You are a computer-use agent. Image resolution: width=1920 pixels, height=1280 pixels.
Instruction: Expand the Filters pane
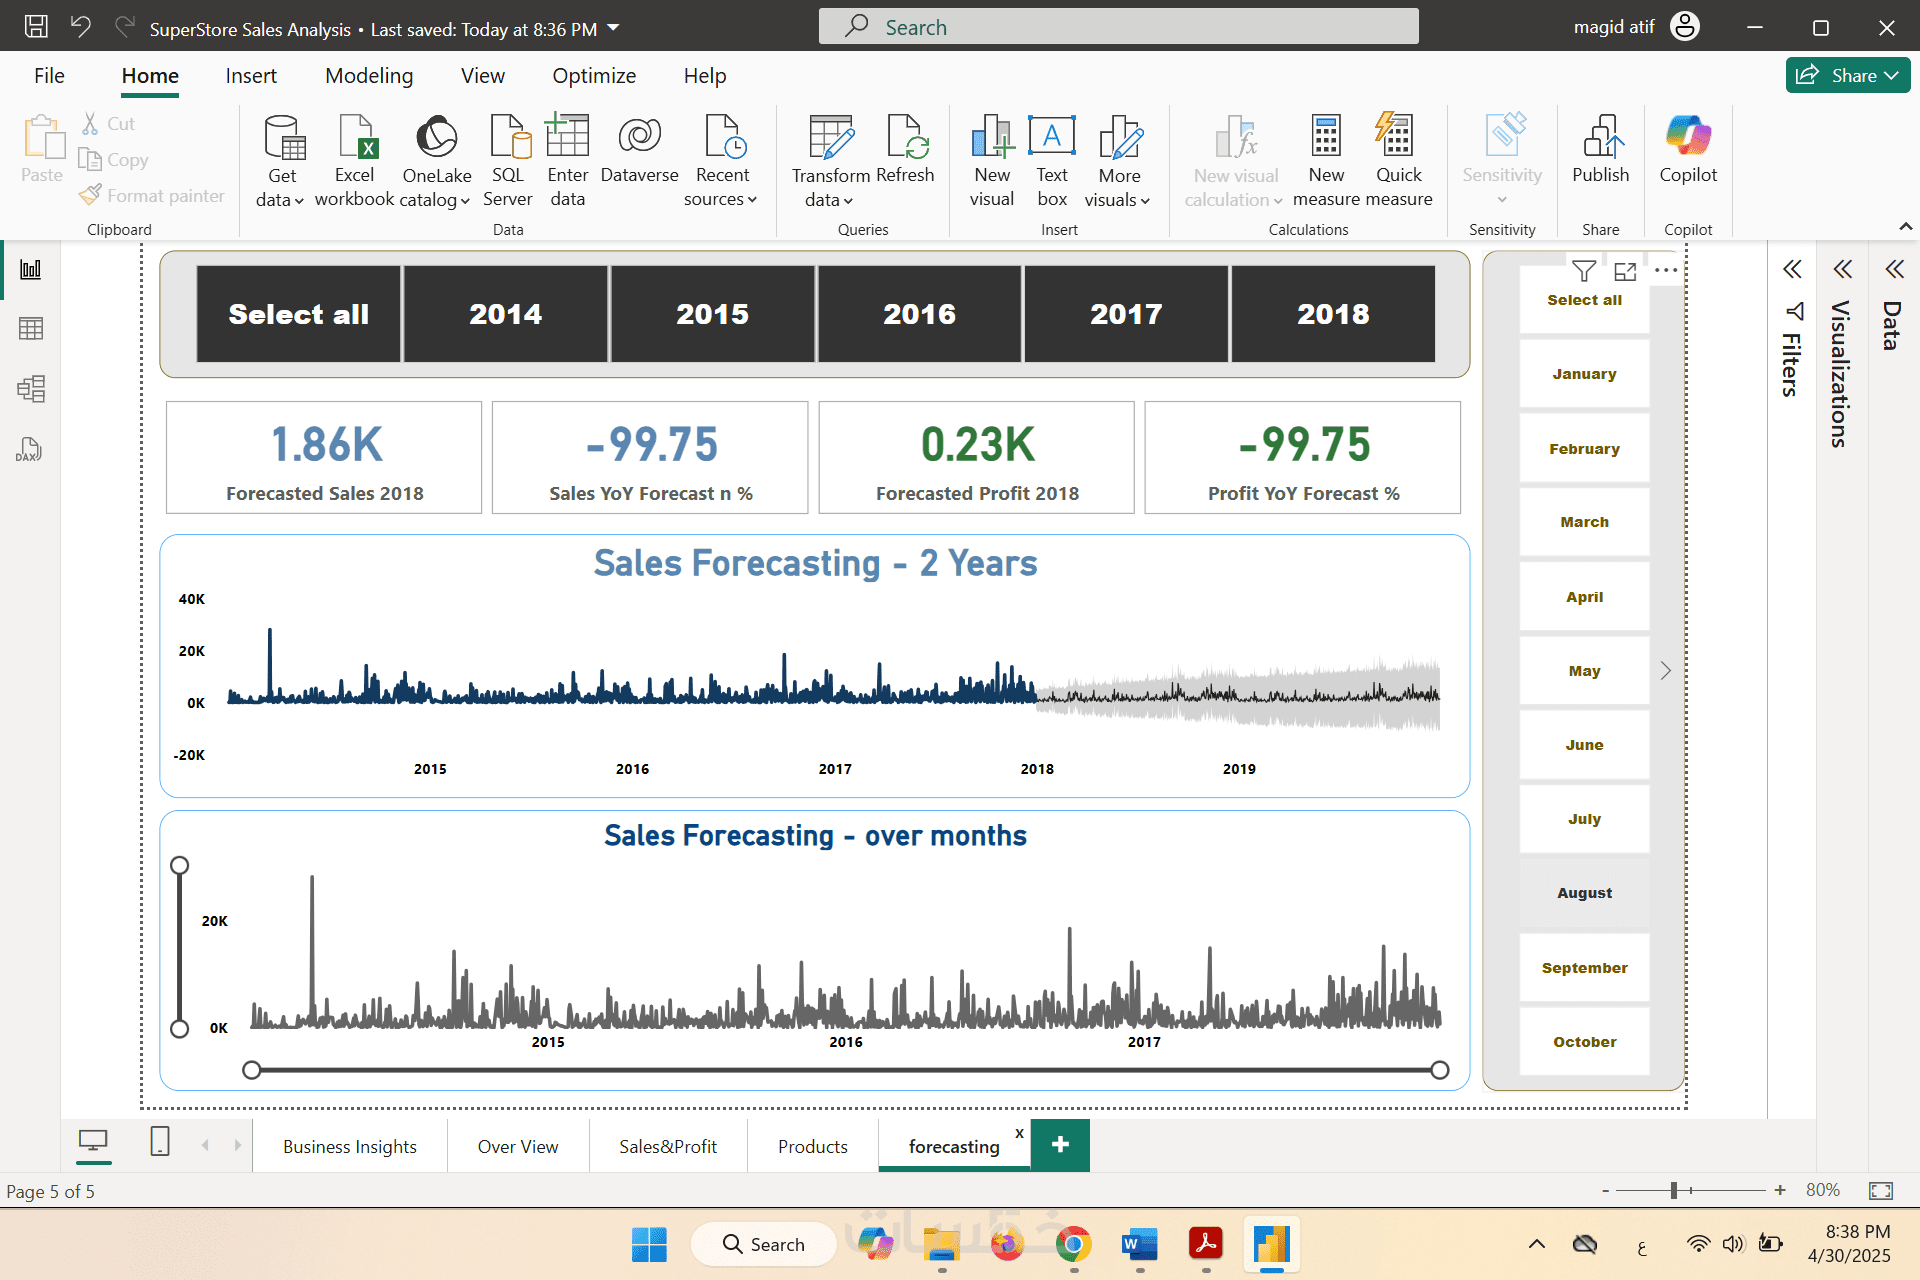point(1792,269)
